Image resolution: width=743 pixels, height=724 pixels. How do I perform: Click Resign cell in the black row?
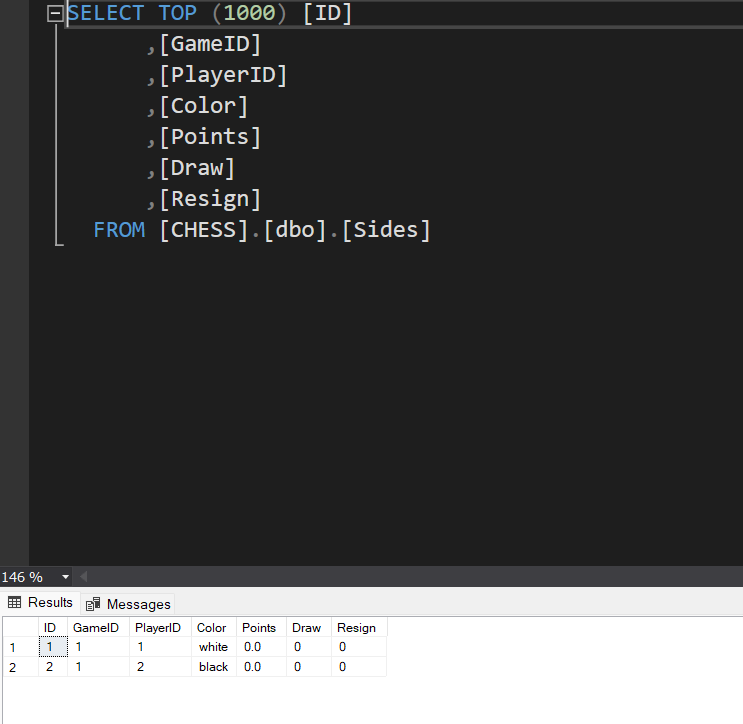[x=359, y=667]
